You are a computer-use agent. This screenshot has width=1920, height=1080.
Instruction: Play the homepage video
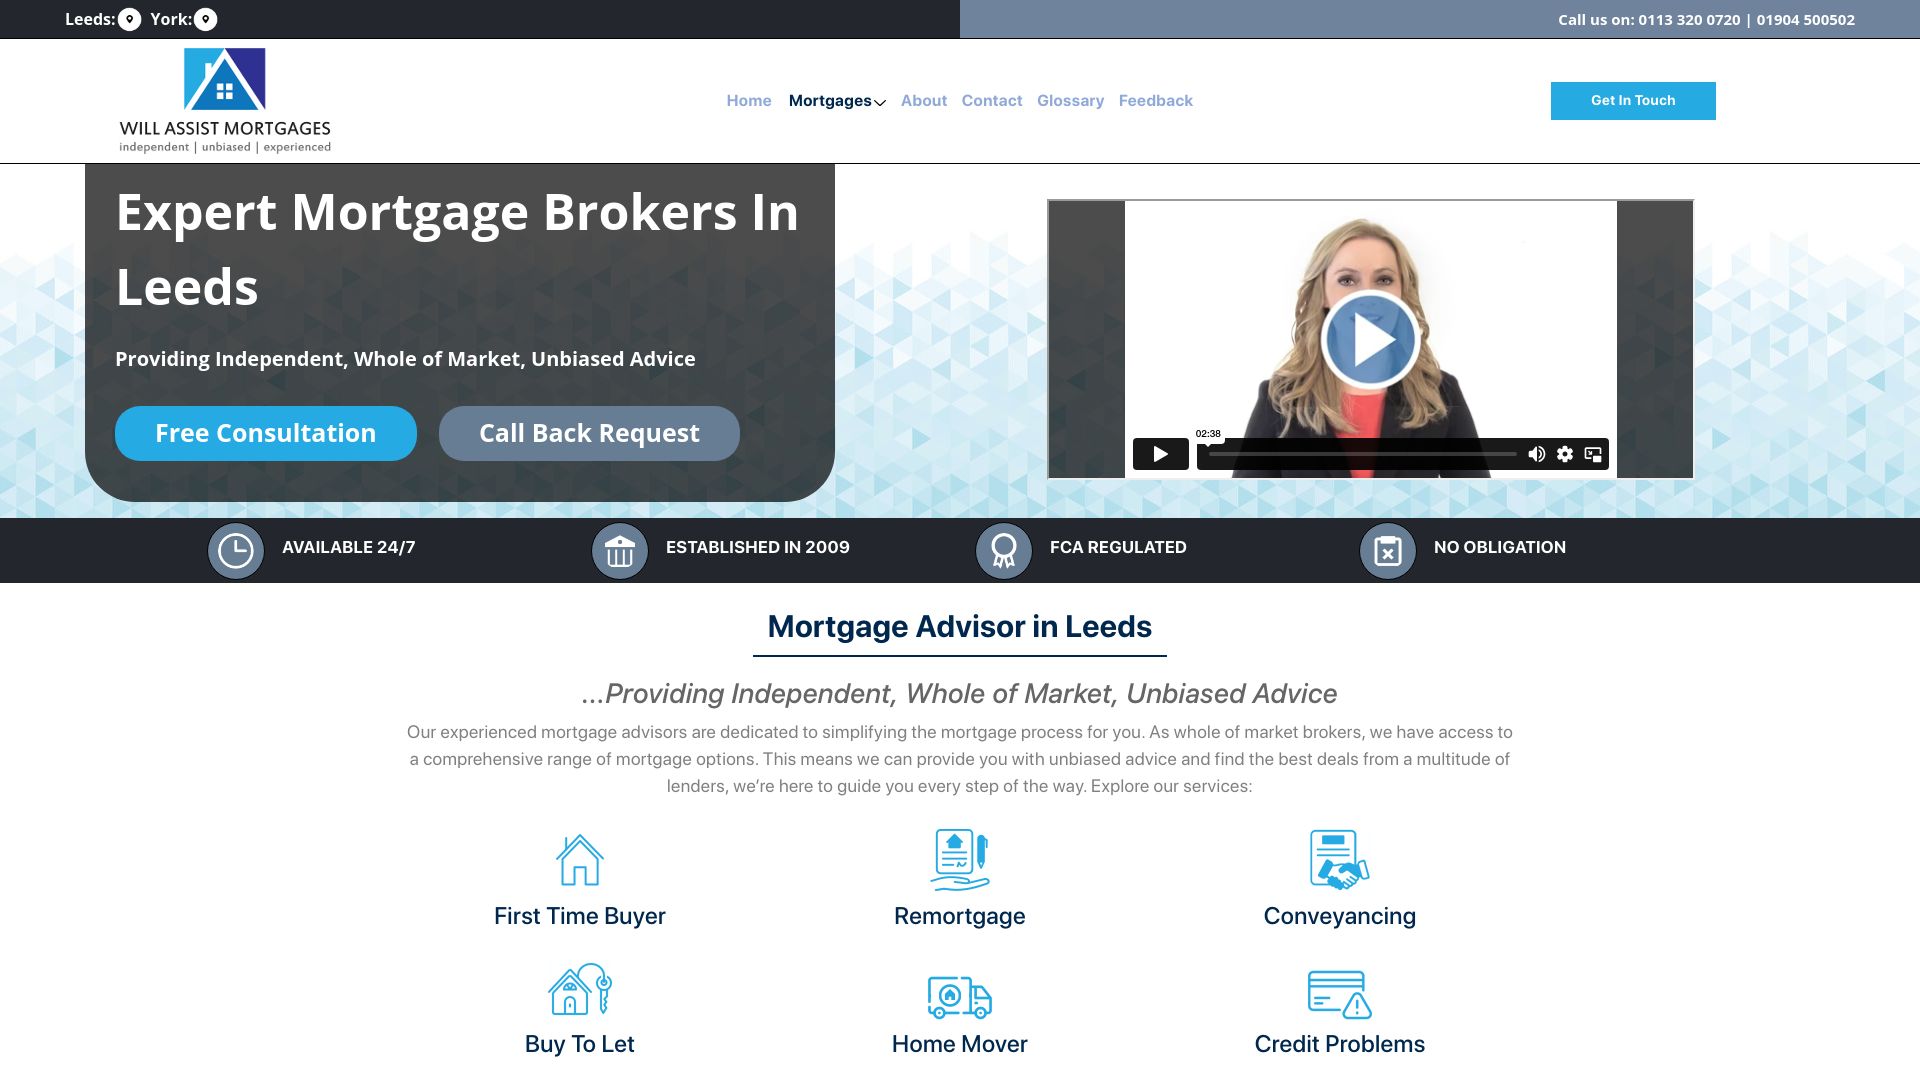[x=1370, y=338]
